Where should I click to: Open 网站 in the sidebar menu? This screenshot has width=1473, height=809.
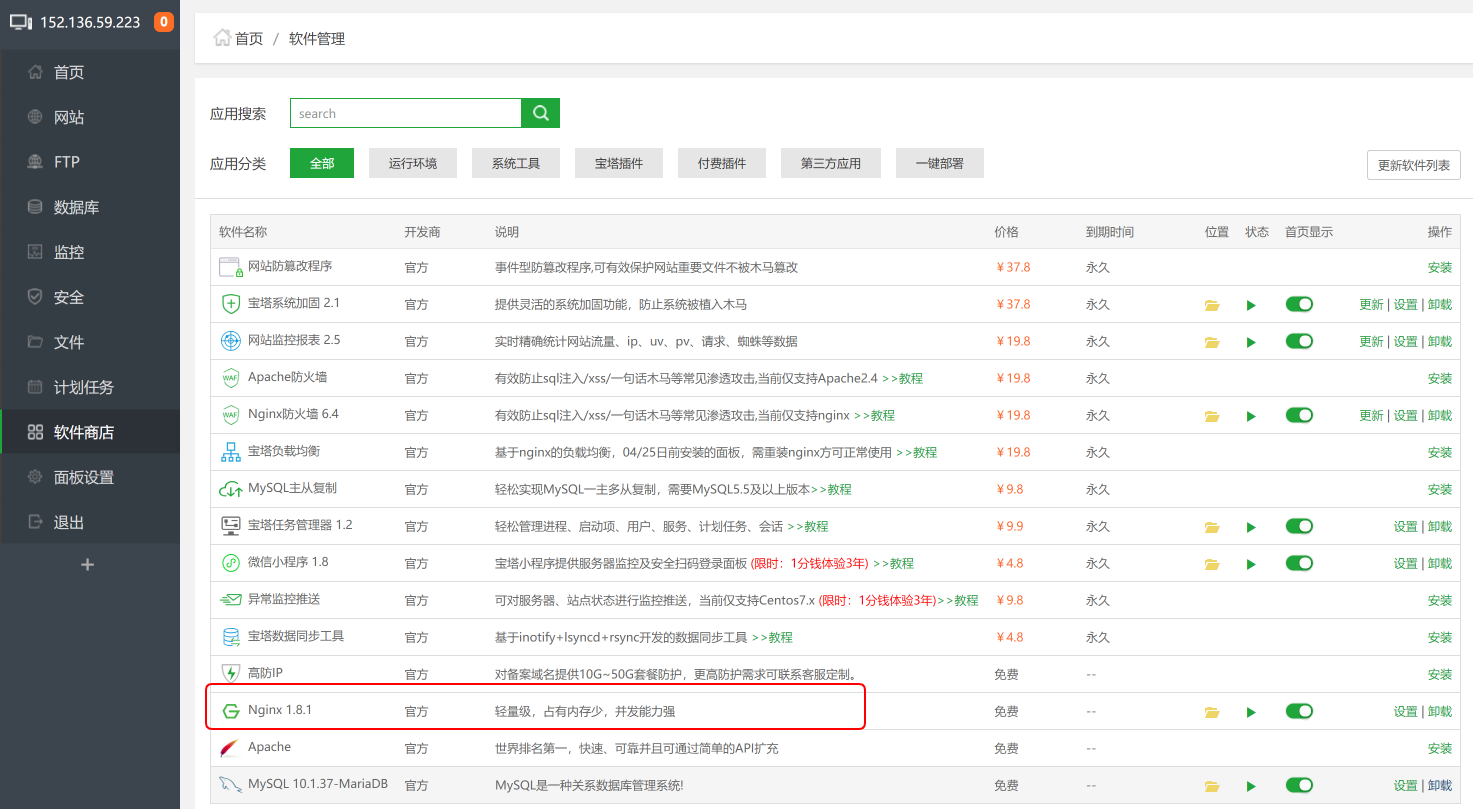pyautogui.click(x=90, y=117)
